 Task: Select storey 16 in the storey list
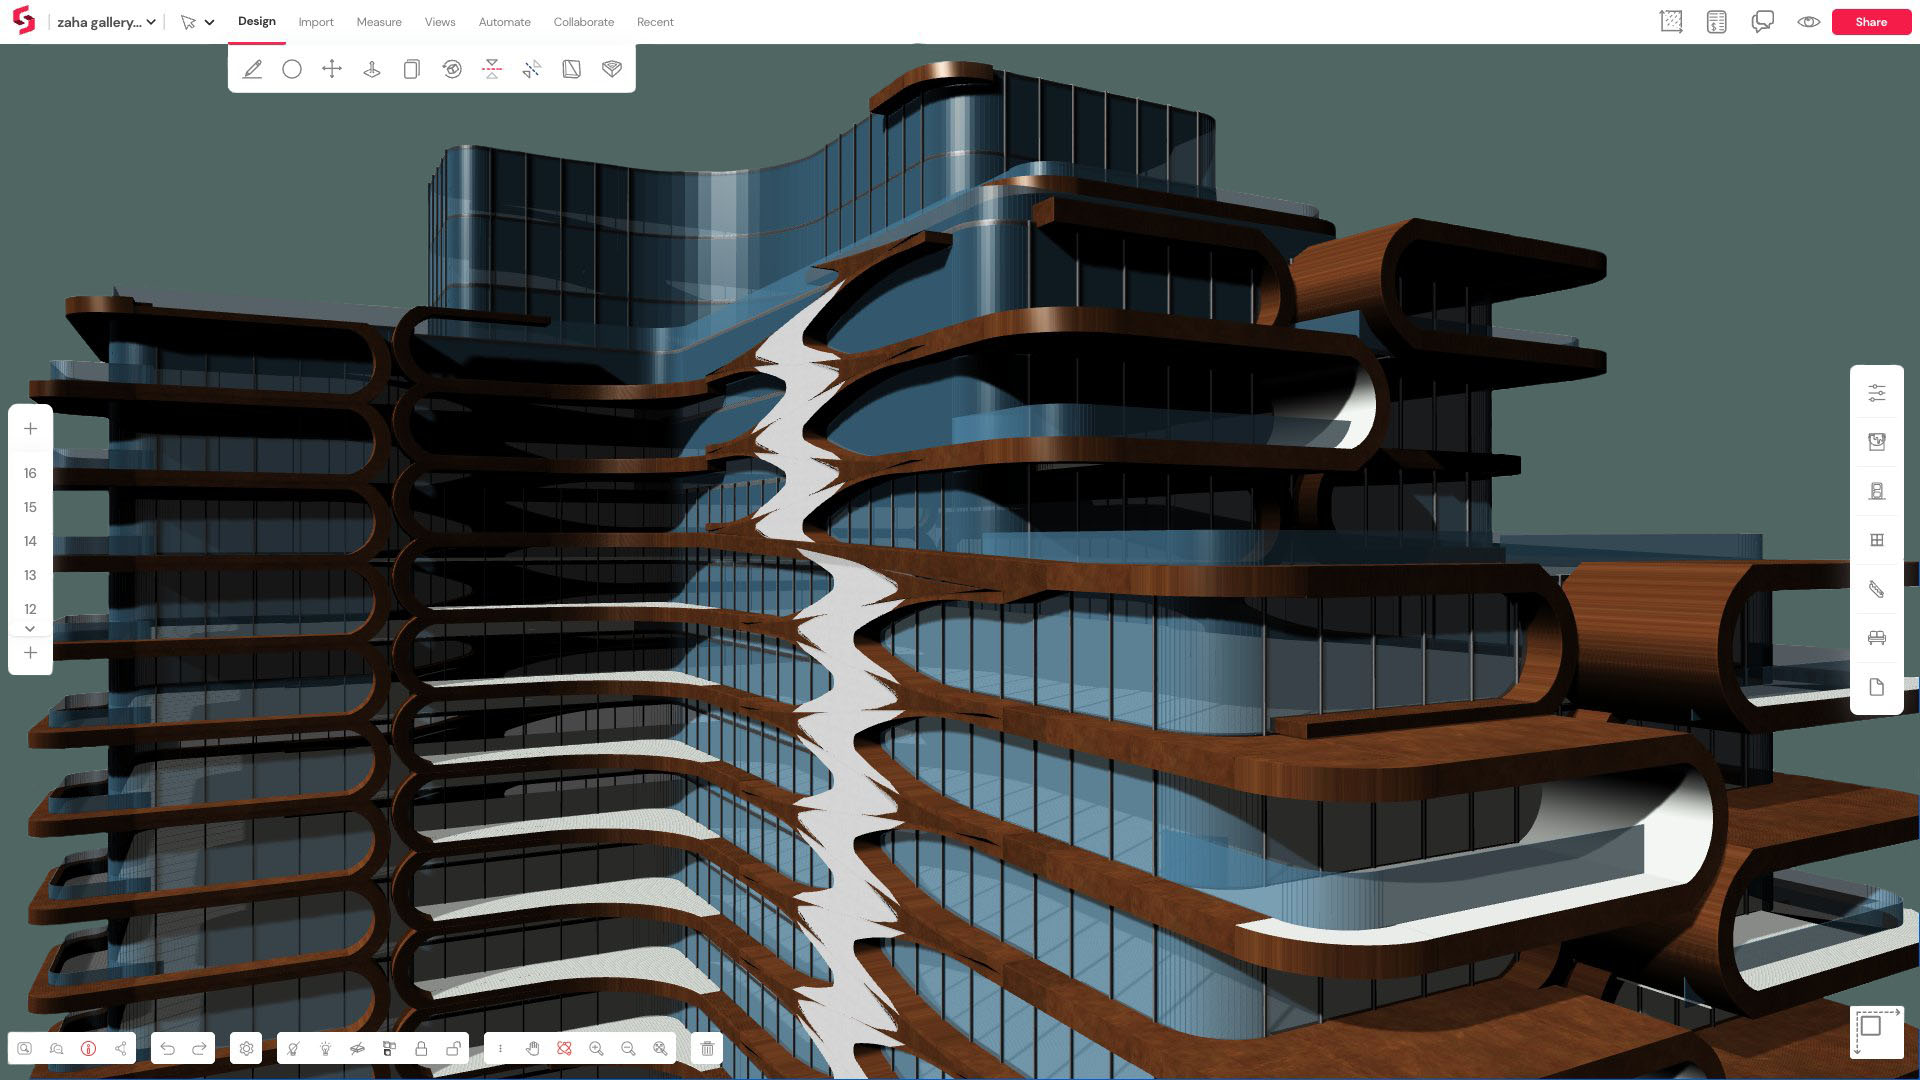tap(30, 473)
